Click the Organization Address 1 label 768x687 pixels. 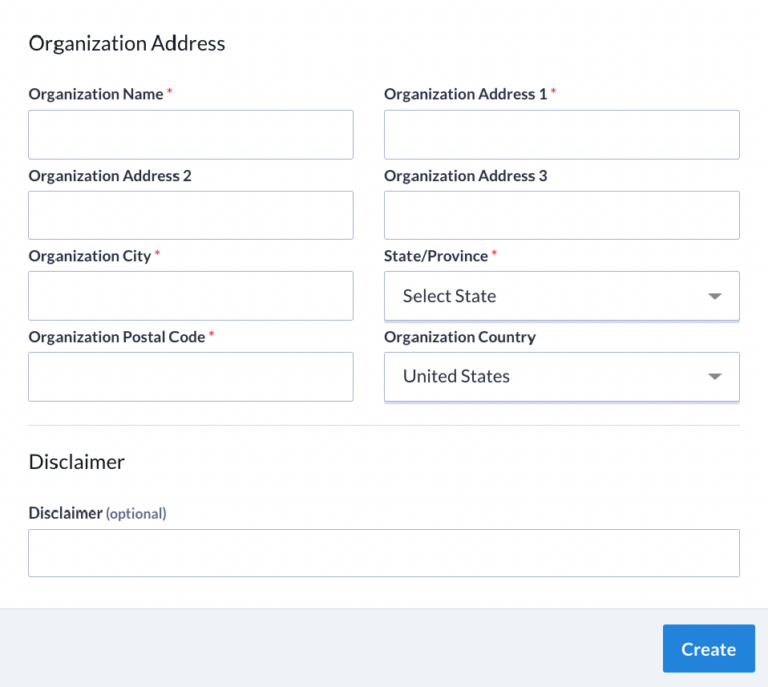click(465, 94)
